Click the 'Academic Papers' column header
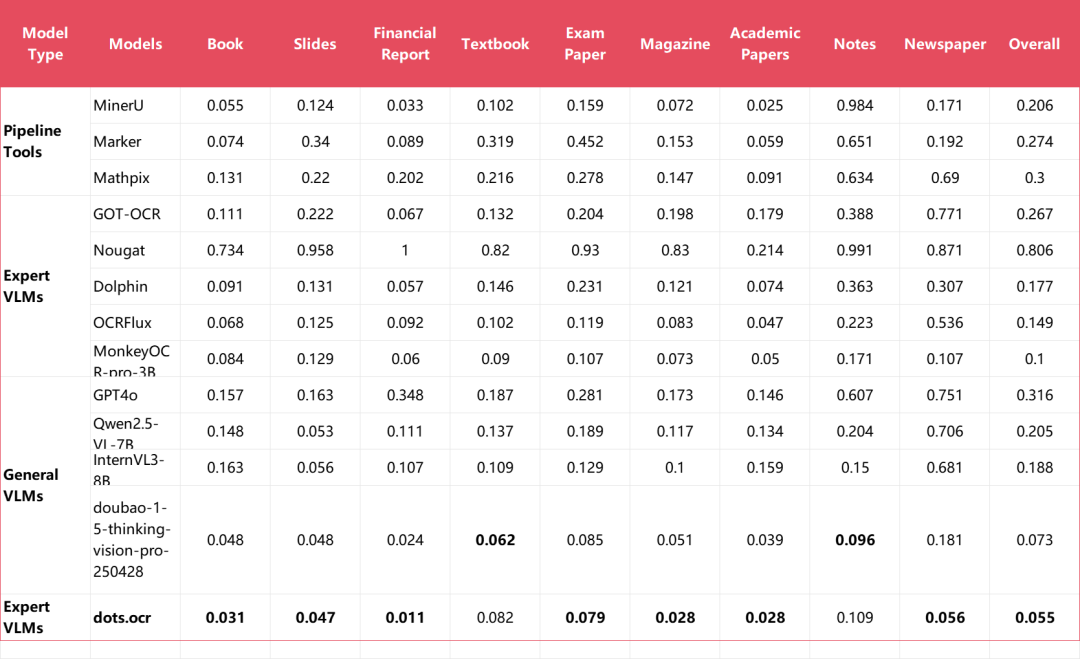 click(765, 43)
